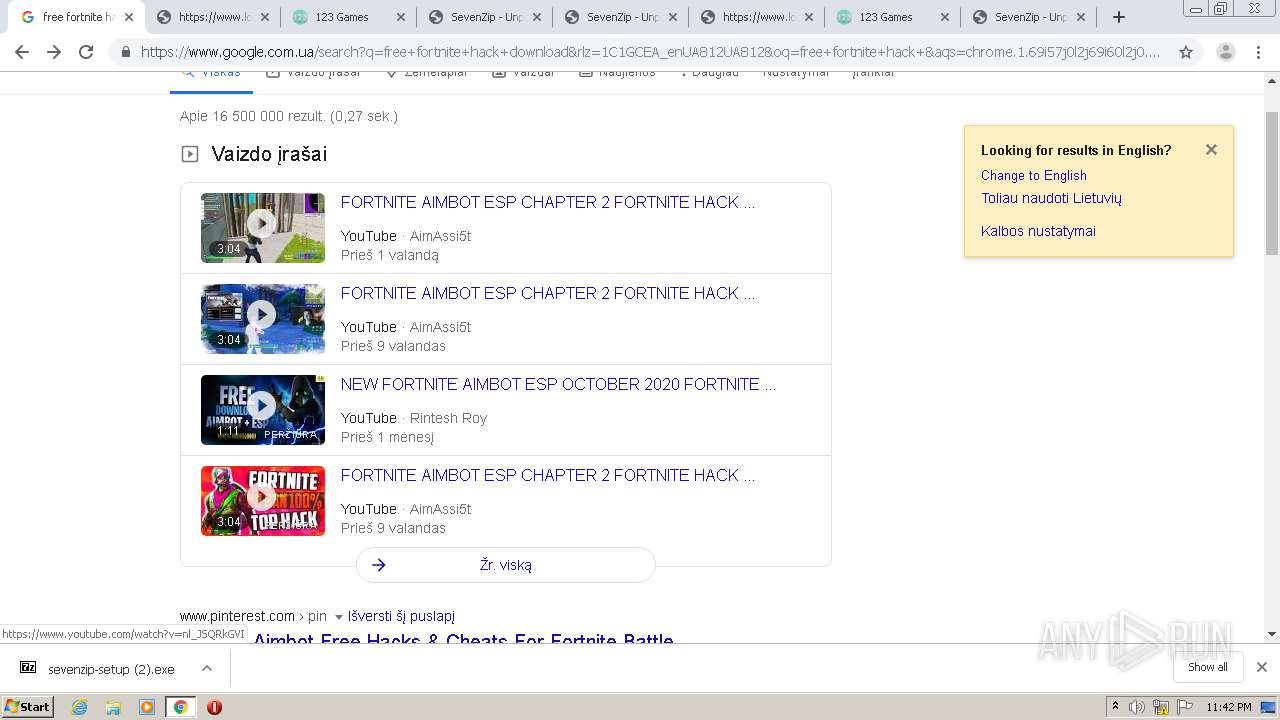This screenshot has width=1280, height=720.
Task: Click 'Prieš 1 mėnesį' timestamp text
Action: [387, 437]
